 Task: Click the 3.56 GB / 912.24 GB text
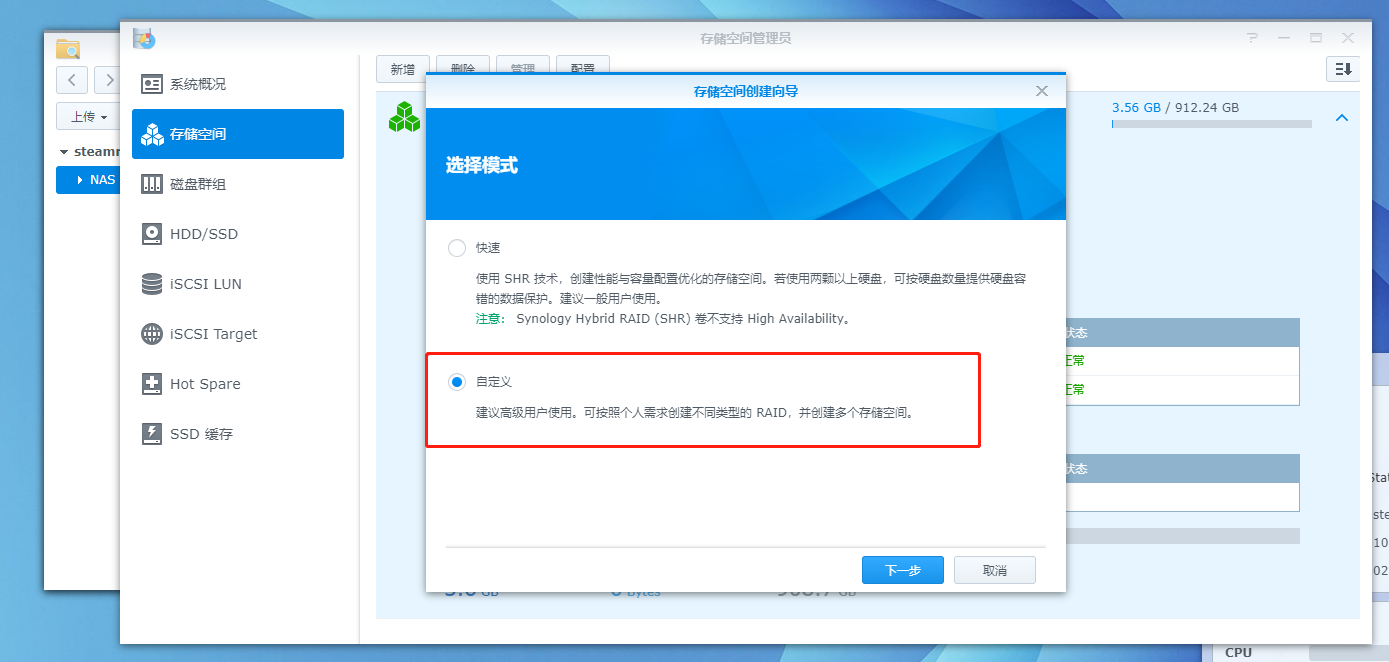pyautogui.click(x=1175, y=107)
